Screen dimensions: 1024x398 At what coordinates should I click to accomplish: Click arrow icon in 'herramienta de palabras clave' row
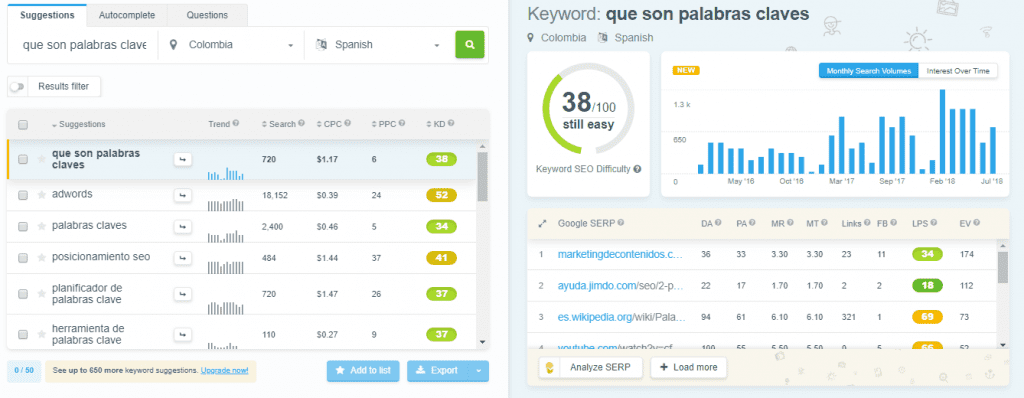click(182, 335)
